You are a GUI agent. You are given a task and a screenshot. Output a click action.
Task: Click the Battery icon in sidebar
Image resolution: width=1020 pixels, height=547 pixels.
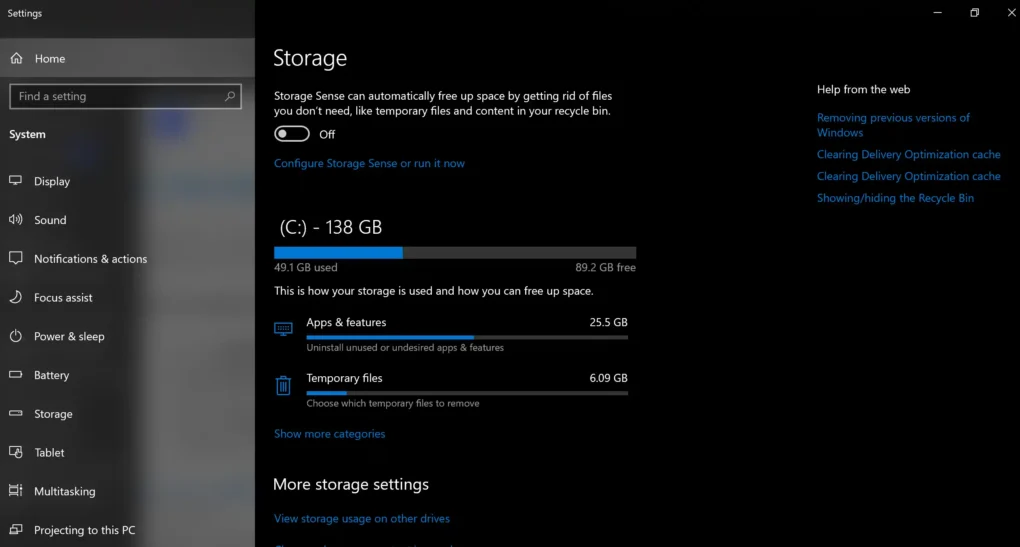coord(16,375)
